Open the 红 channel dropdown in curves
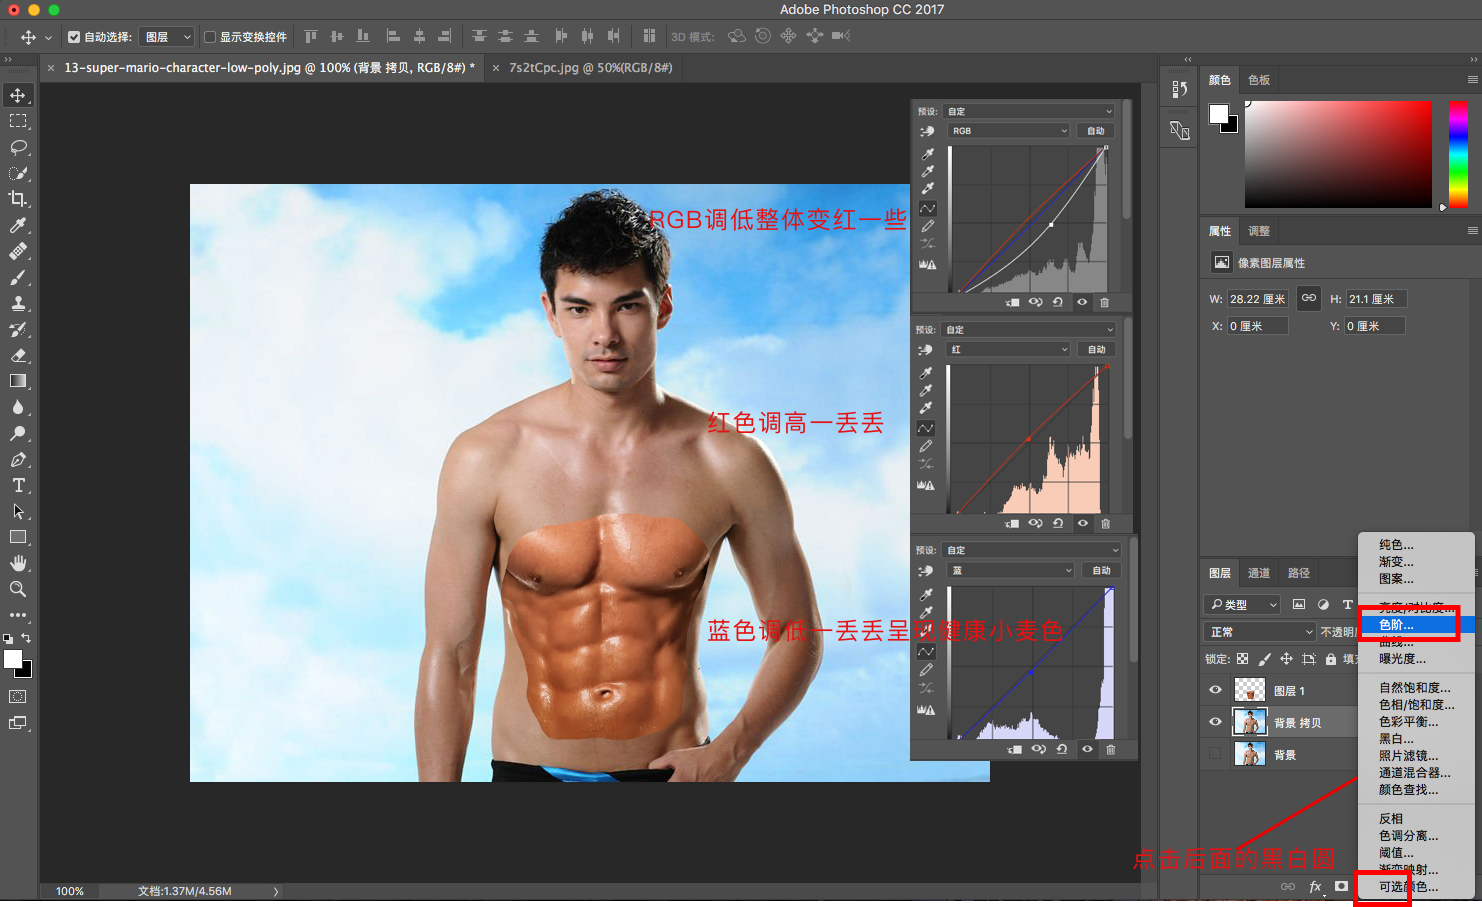Viewport: 1482px width, 907px height. click(x=1008, y=349)
